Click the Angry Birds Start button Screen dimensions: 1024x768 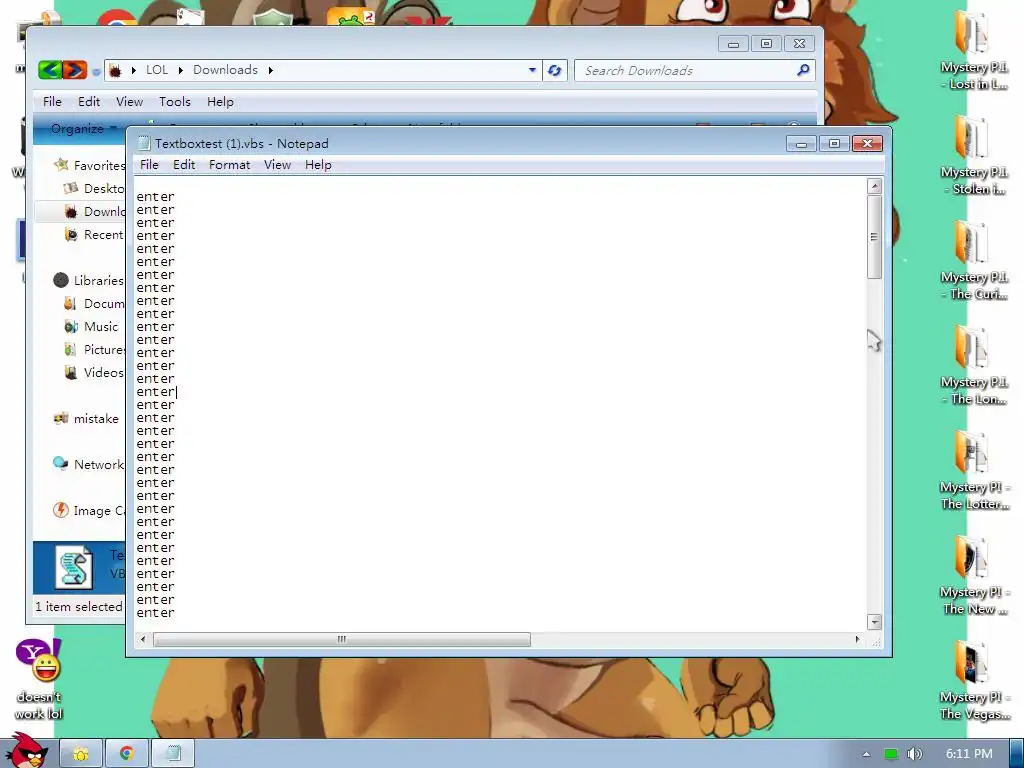pos(27,750)
